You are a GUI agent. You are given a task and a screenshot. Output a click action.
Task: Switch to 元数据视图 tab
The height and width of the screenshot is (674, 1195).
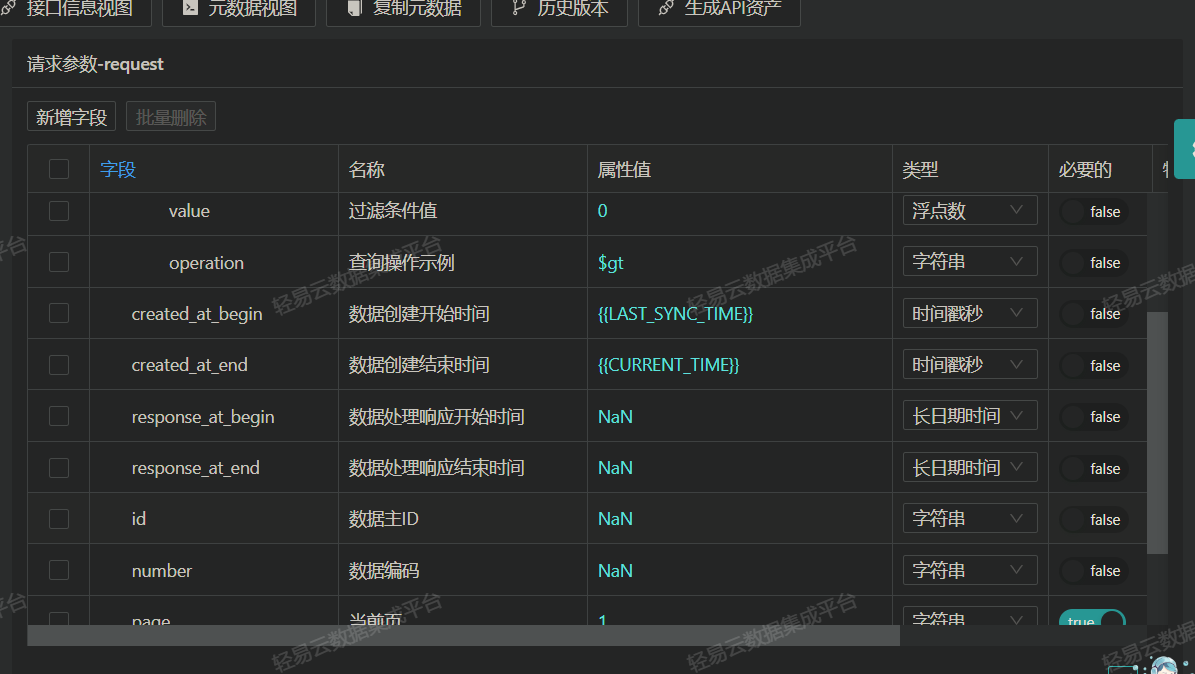click(239, 9)
